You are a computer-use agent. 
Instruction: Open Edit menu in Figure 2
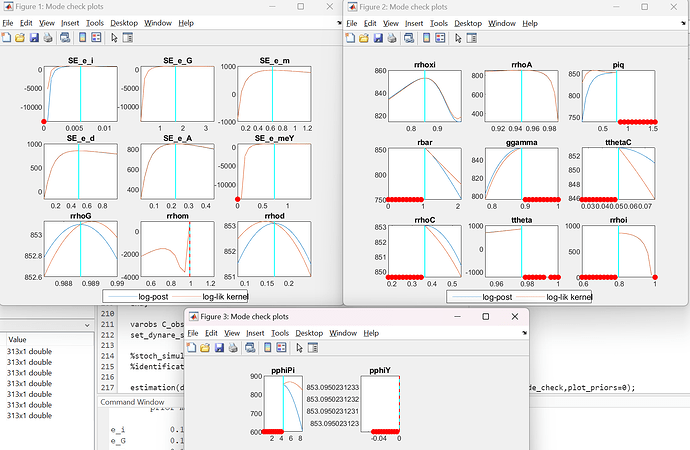point(370,23)
